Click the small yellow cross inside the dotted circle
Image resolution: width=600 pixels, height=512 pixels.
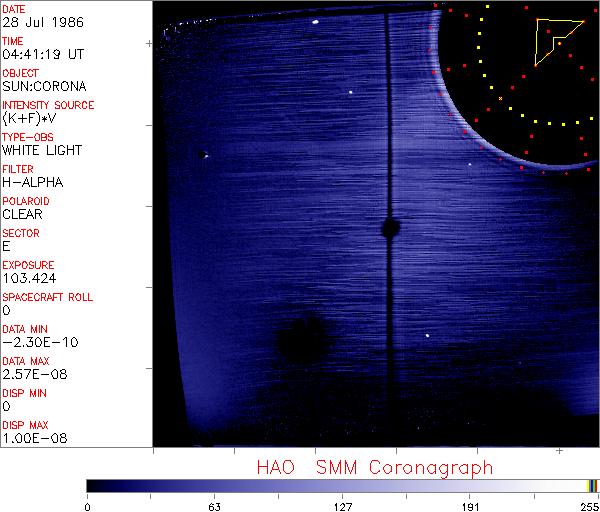500,98
